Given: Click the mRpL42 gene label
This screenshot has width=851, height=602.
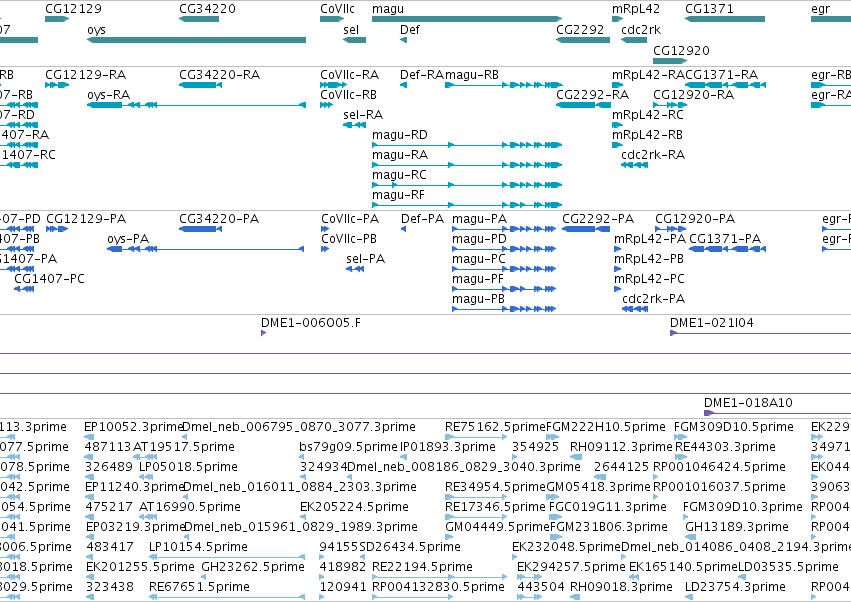Looking at the screenshot, I should (636, 9).
